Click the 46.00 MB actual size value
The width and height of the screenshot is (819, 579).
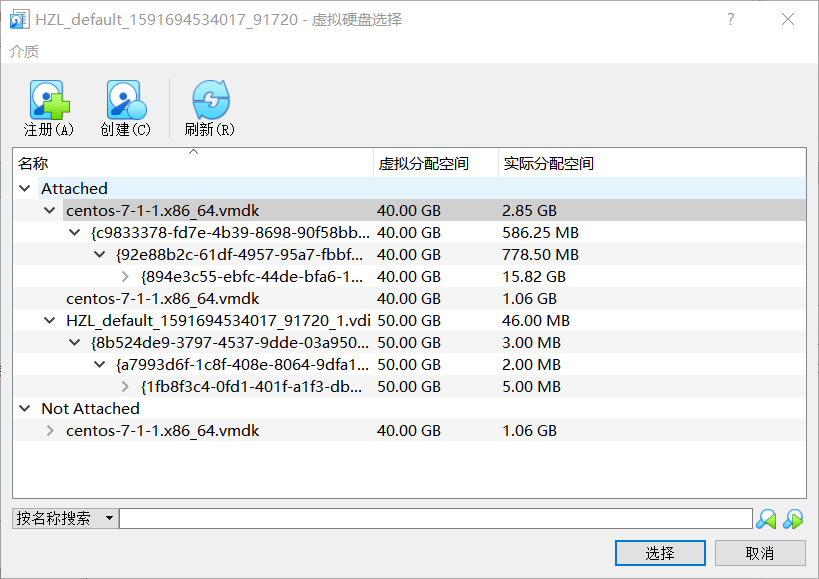pos(536,321)
